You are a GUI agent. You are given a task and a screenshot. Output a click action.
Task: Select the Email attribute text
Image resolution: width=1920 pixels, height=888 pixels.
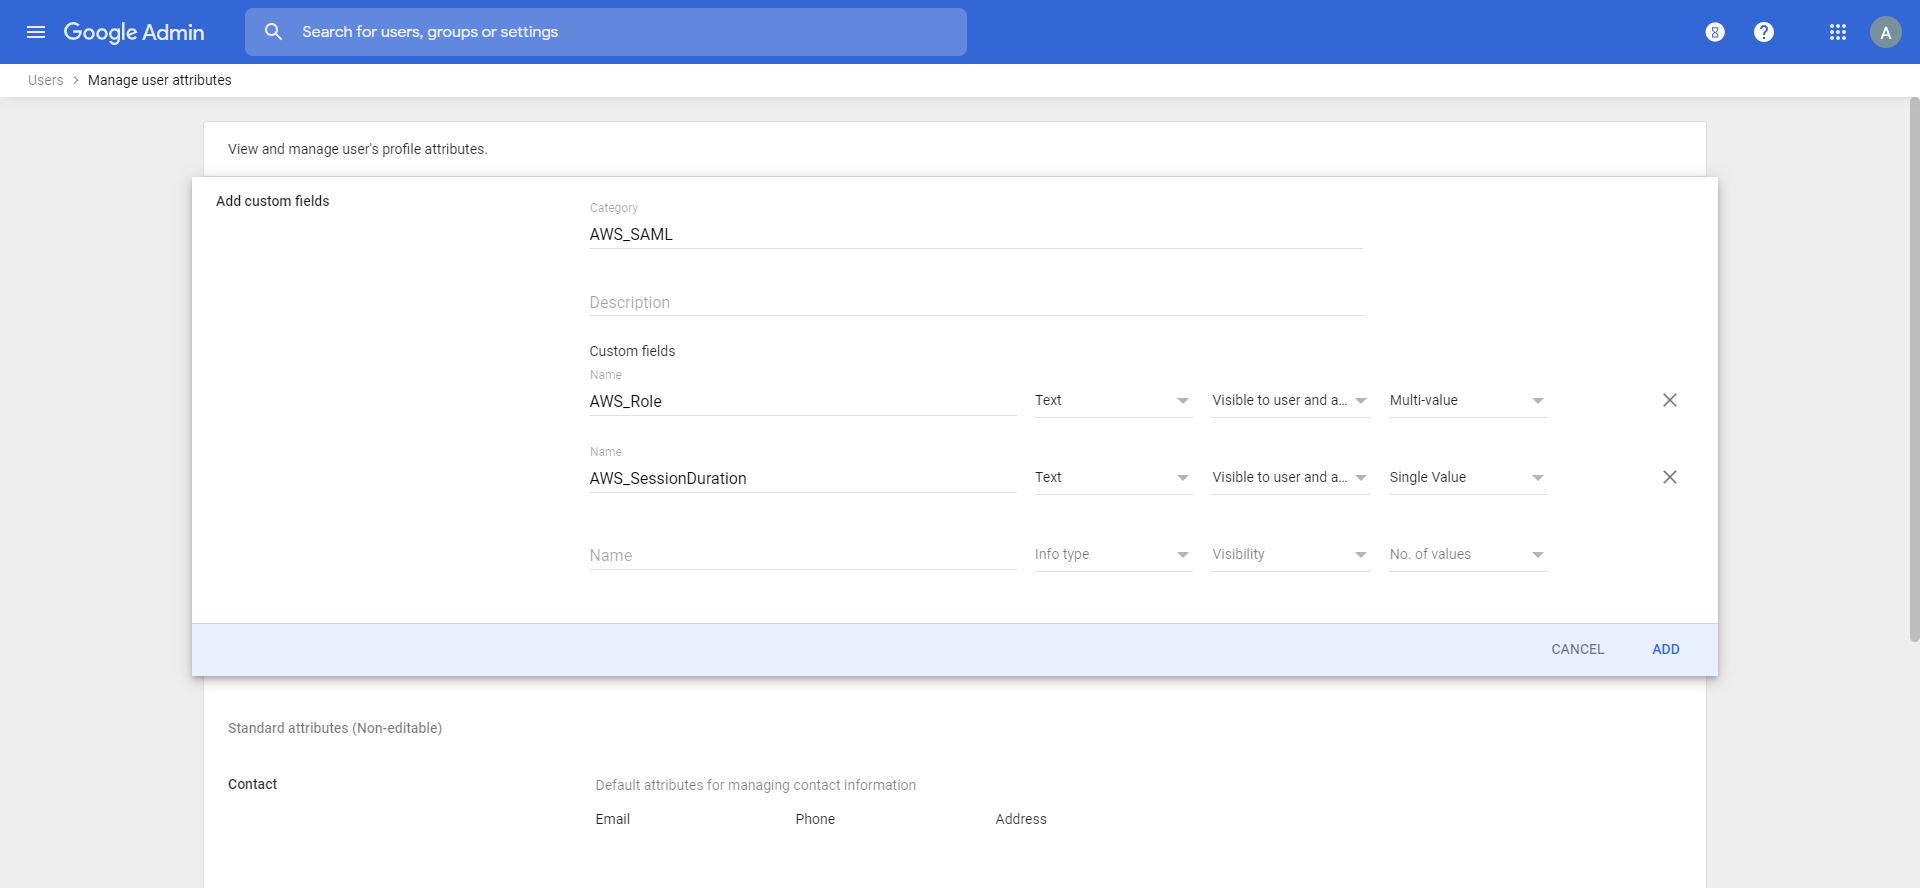pos(613,819)
